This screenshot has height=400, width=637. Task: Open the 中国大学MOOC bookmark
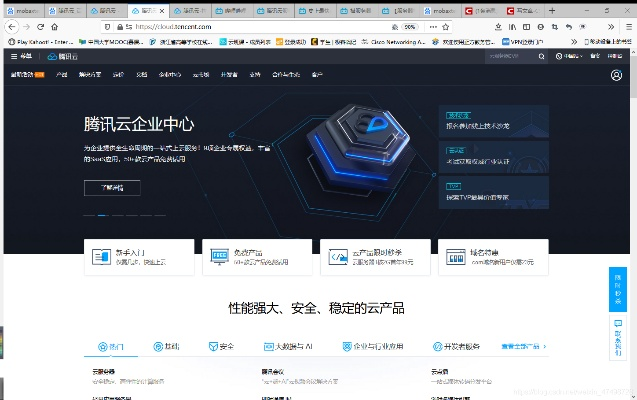pyautogui.click(x=111, y=42)
